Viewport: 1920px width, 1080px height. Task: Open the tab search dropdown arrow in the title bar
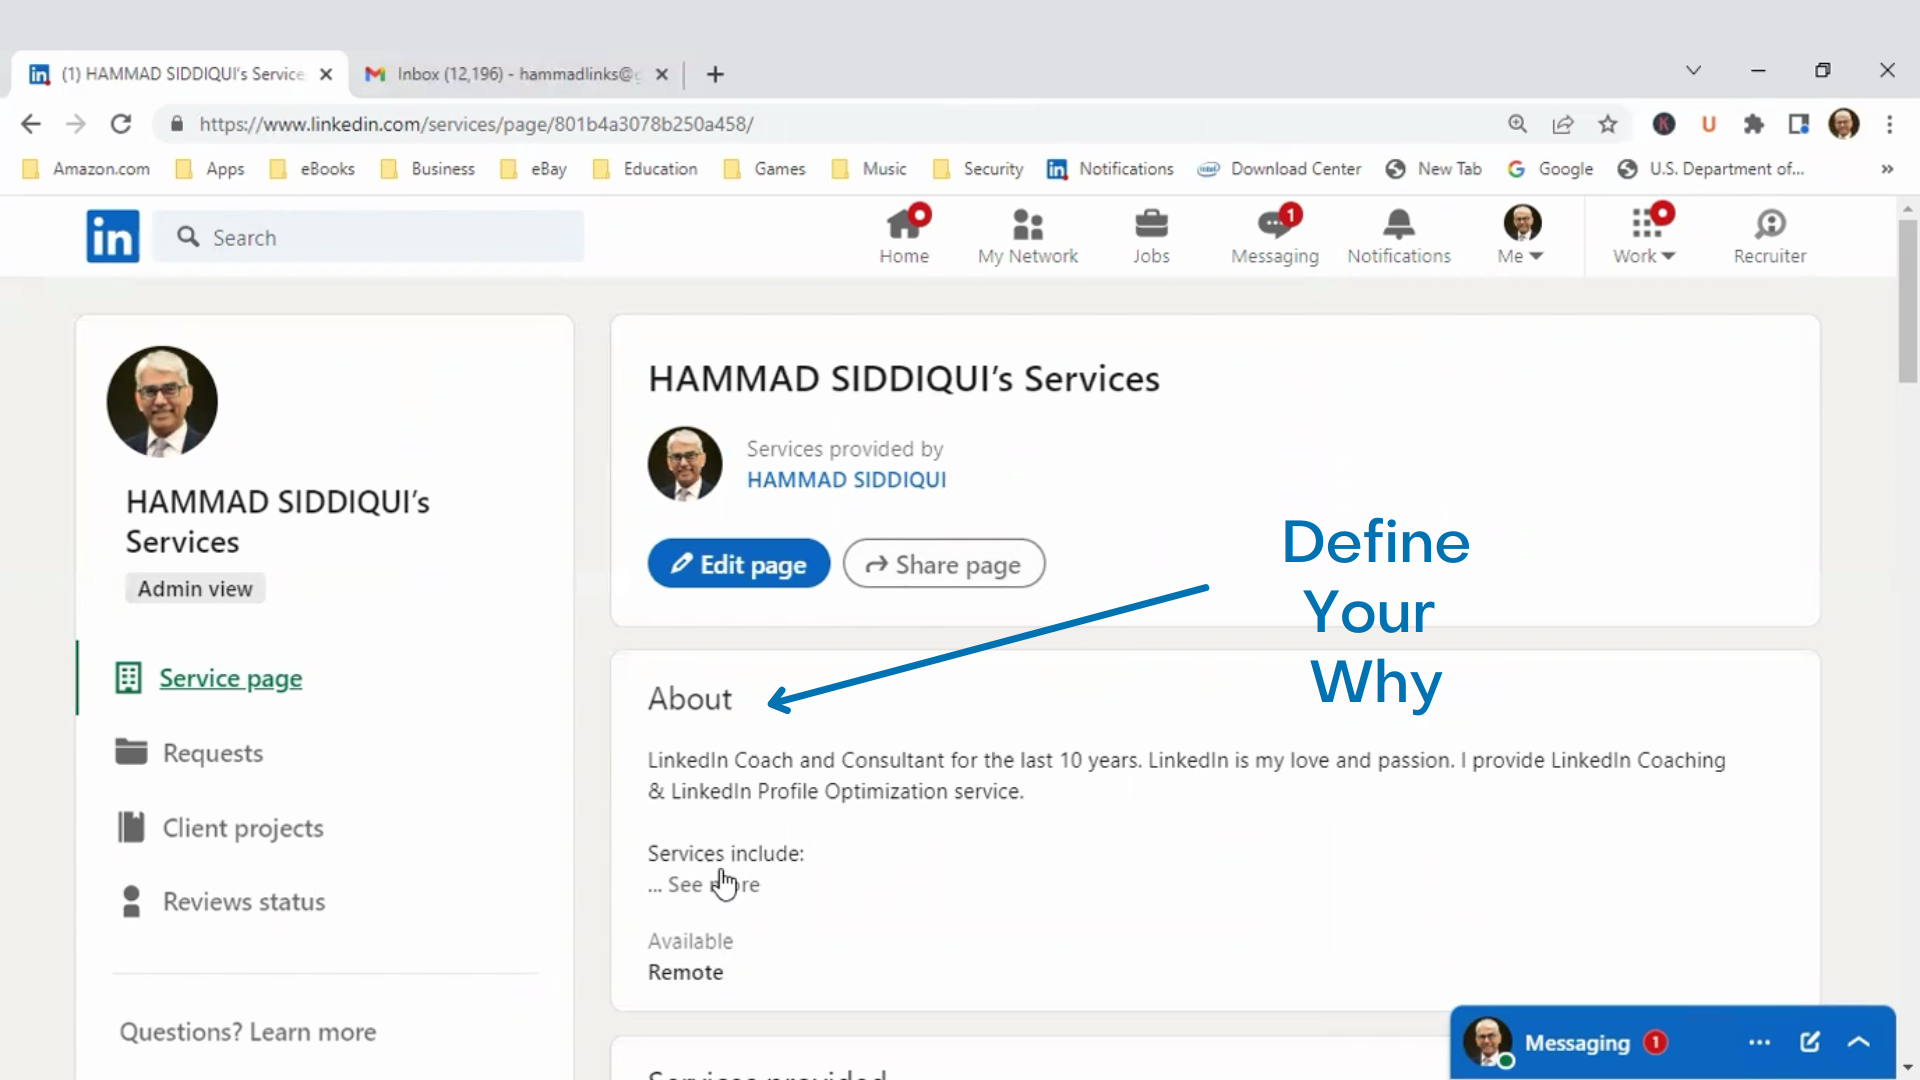coord(1693,70)
